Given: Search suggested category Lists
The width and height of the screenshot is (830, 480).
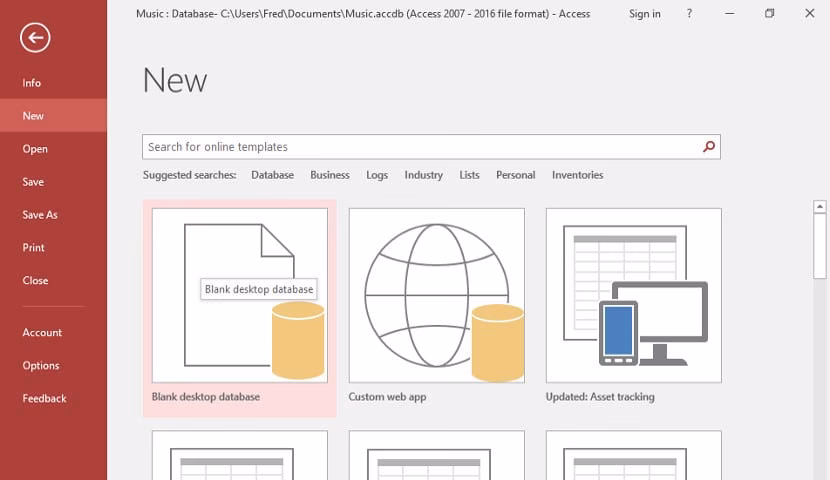Looking at the screenshot, I should (470, 175).
